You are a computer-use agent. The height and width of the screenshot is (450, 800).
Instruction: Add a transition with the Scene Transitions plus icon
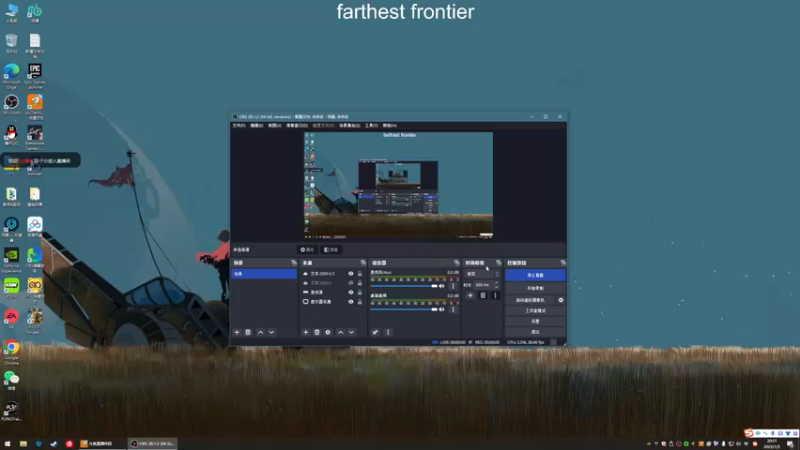(x=470, y=295)
